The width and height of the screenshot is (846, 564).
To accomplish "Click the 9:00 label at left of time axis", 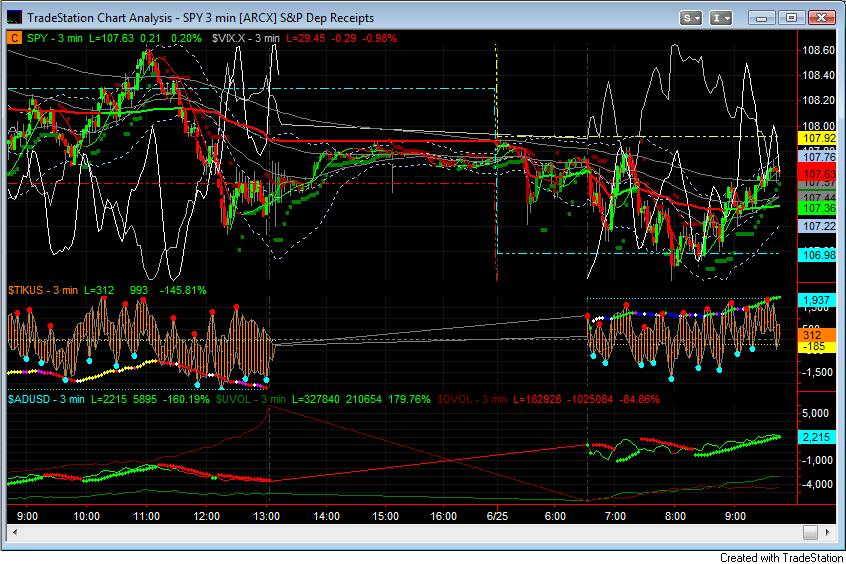I will (27, 516).
